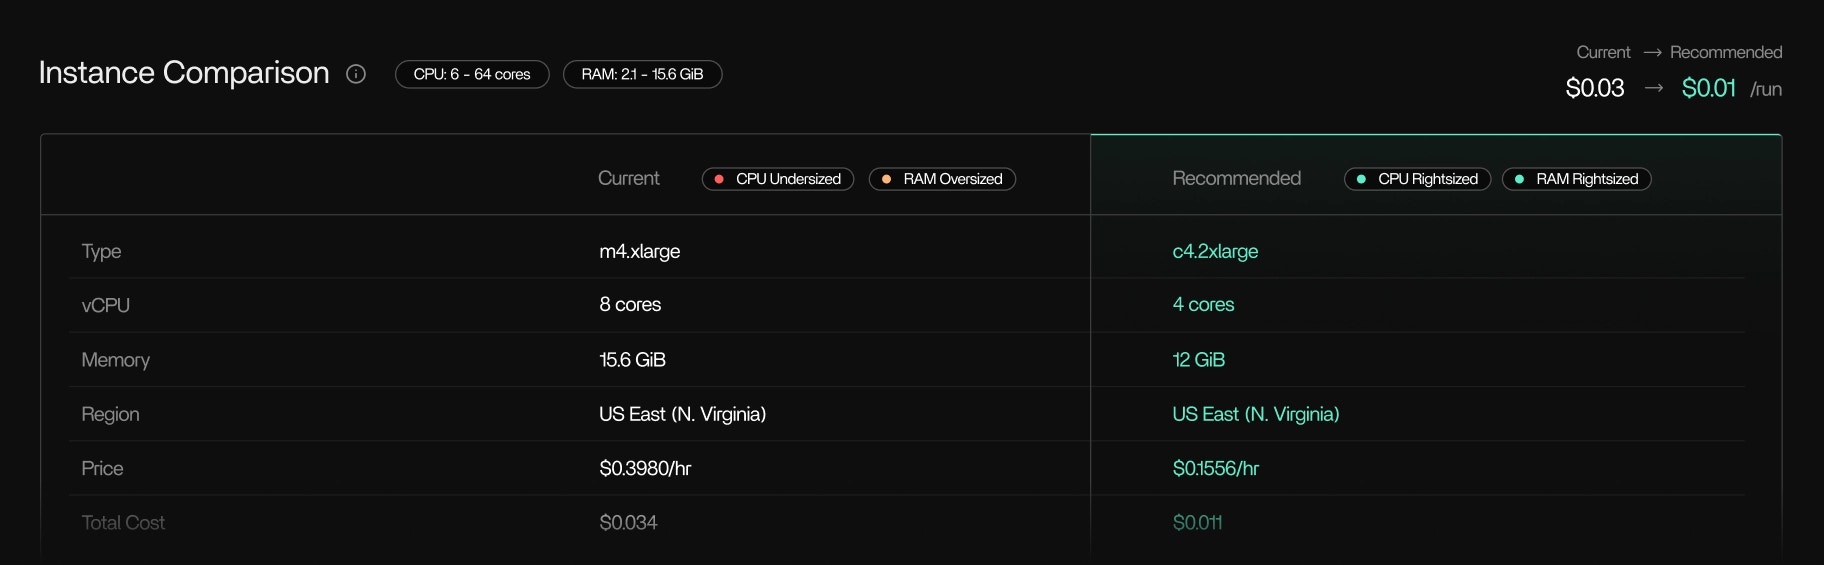The width and height of the screenshot is (1824, 565).
Task: Click the $0.1556/hr recommended price
Action: click(x=1215, y=468)
